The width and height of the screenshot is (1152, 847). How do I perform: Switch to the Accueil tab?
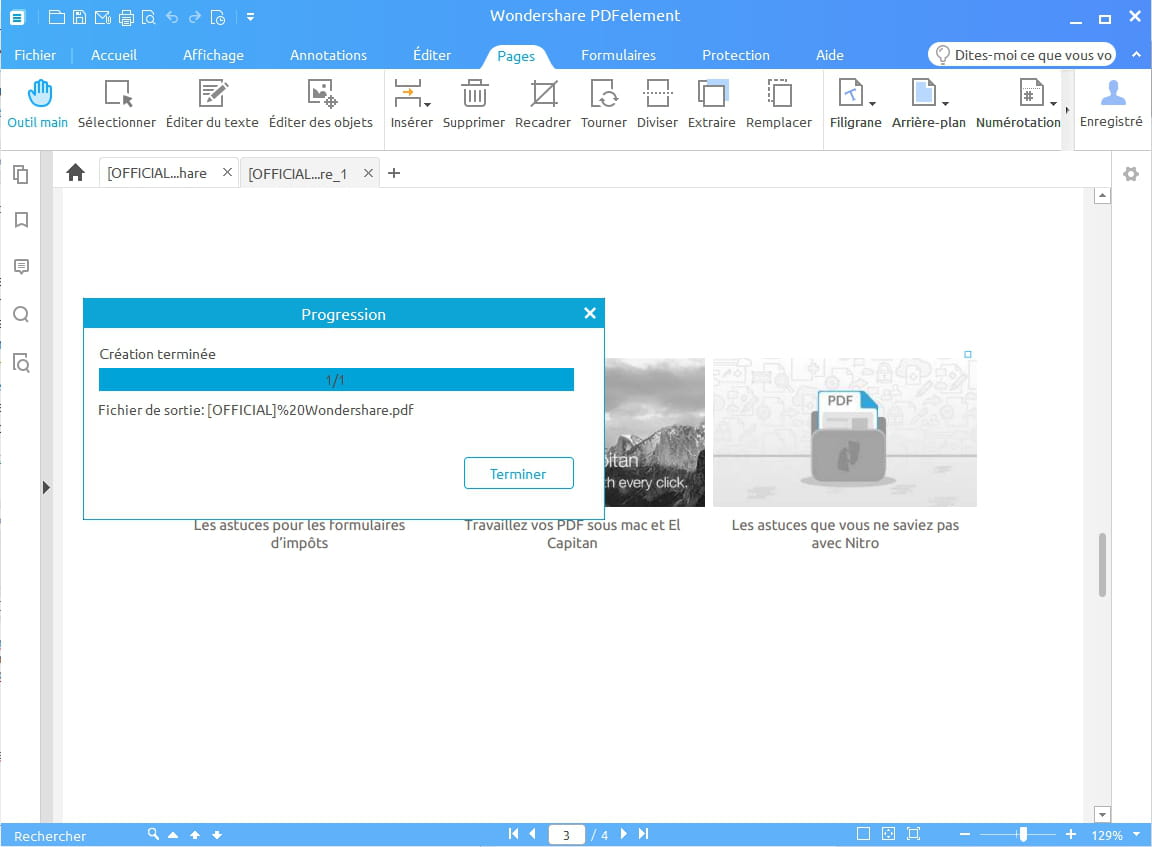(114, 55)
